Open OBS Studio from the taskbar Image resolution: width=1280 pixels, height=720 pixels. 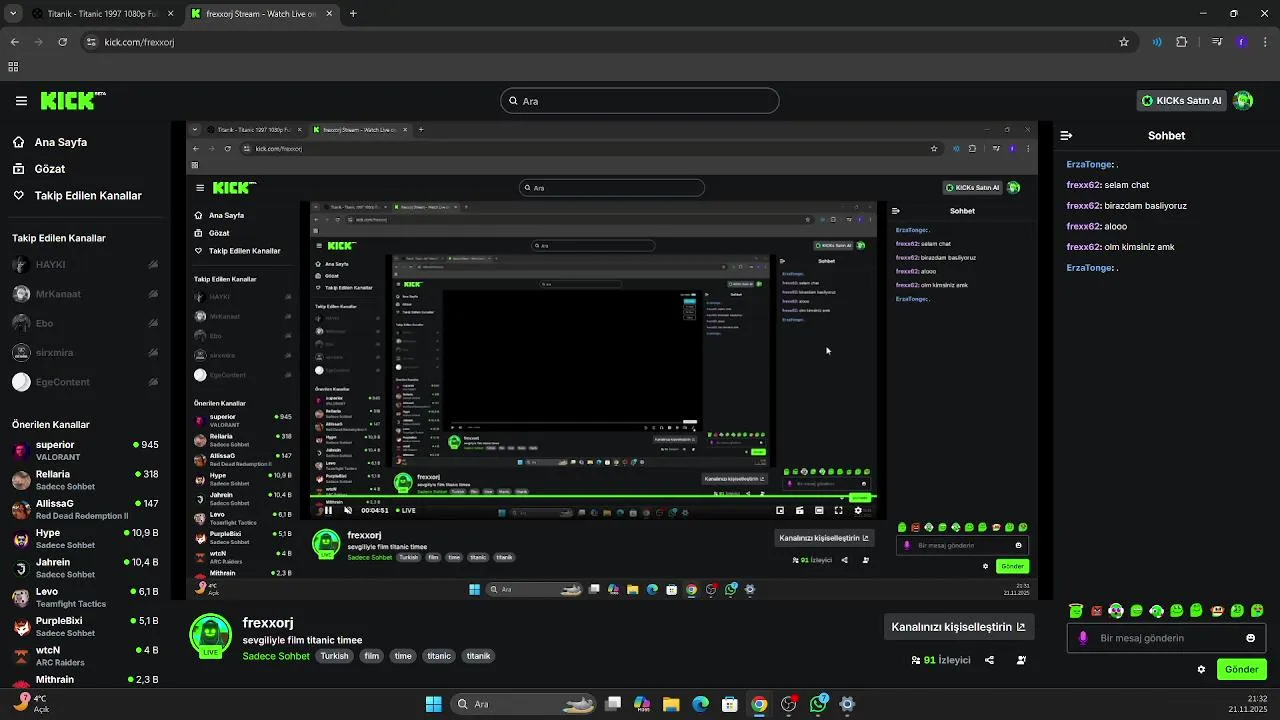coord(789,704)
